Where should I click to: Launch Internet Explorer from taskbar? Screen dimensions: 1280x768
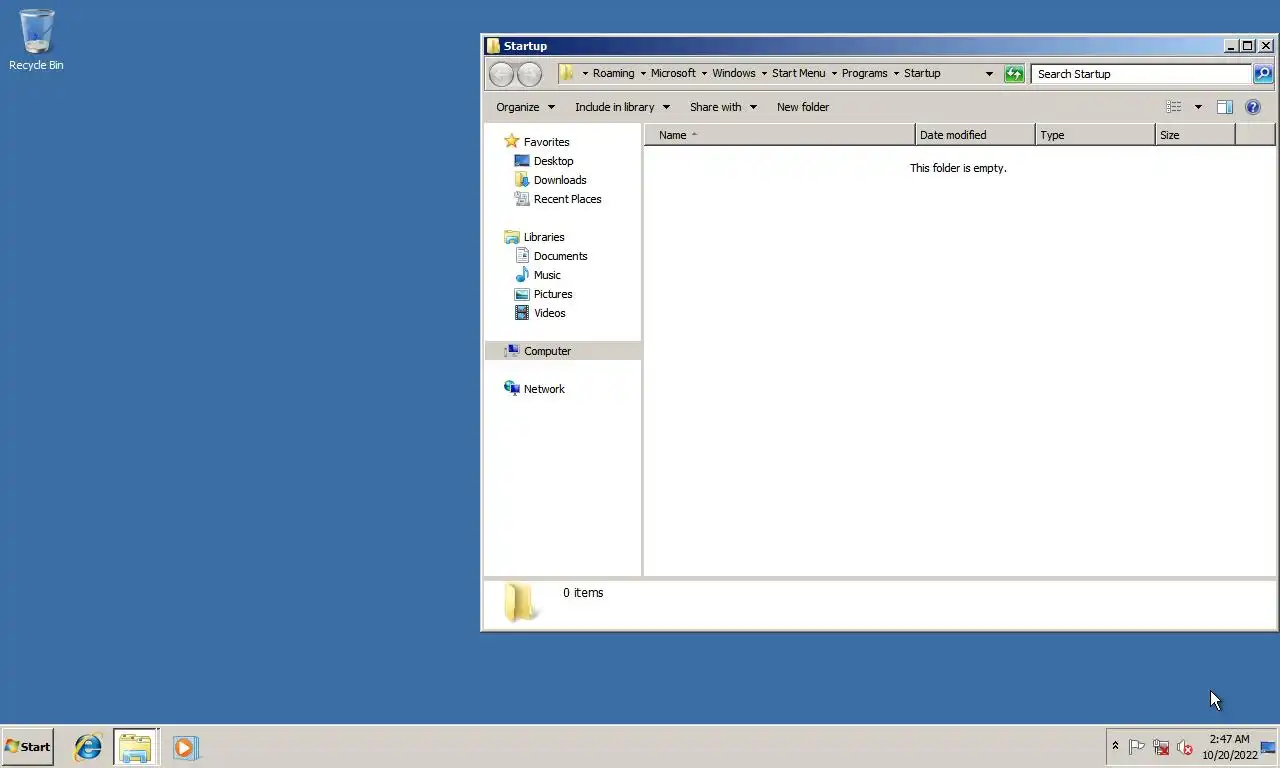(x=88, y=747)
